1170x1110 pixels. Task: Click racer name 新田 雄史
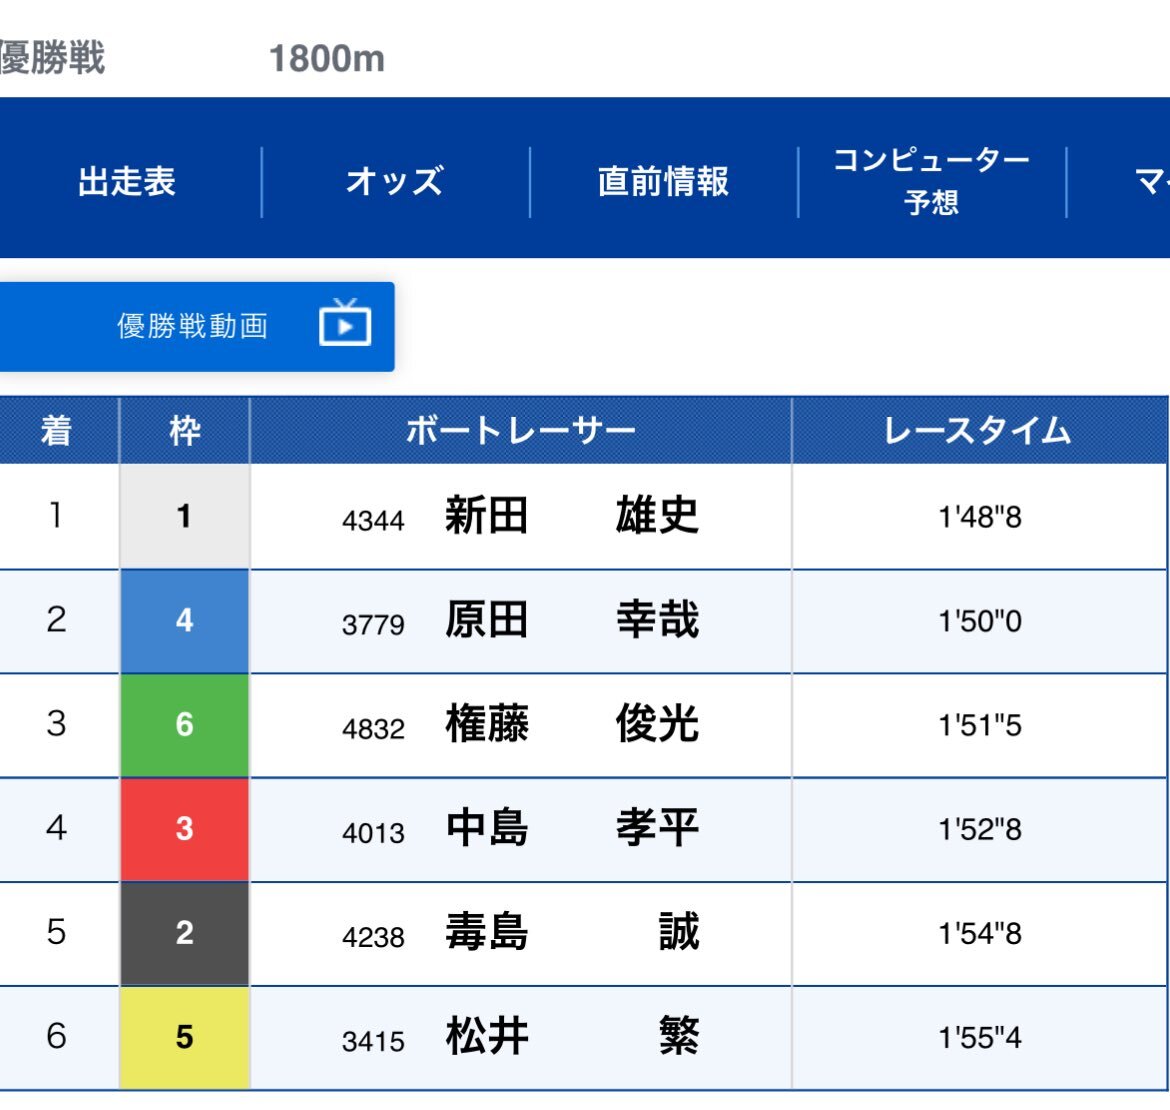click(572, 515)
